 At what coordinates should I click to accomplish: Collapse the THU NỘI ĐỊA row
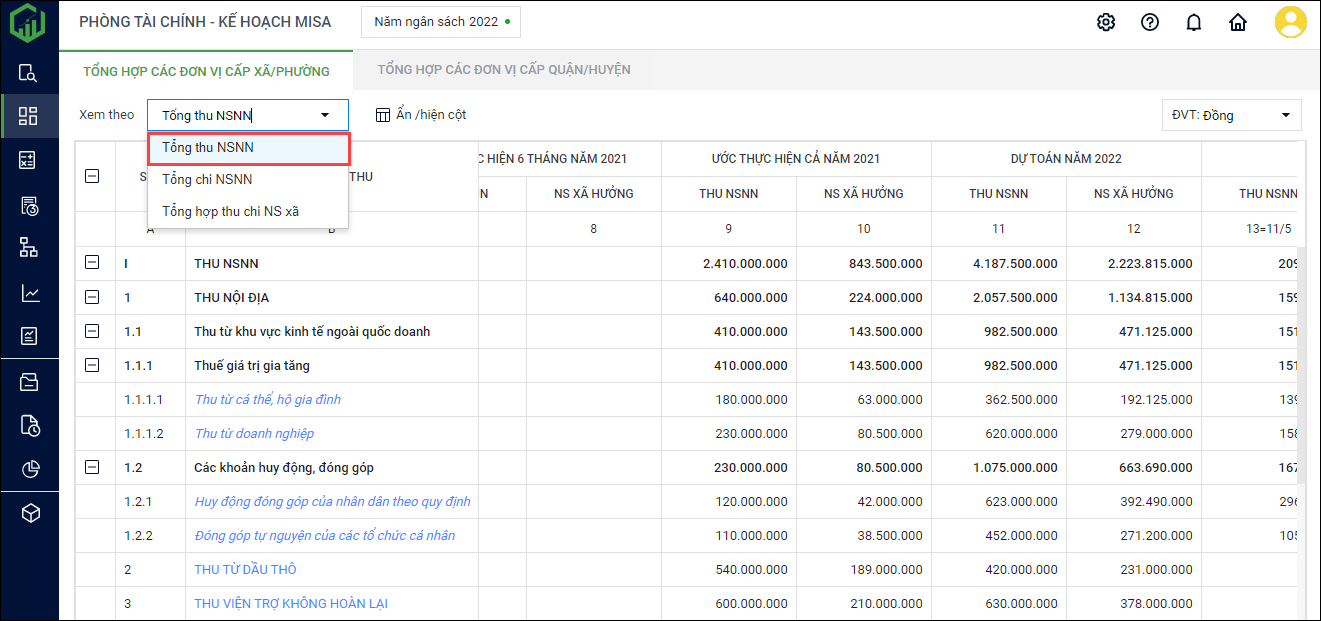92,297
